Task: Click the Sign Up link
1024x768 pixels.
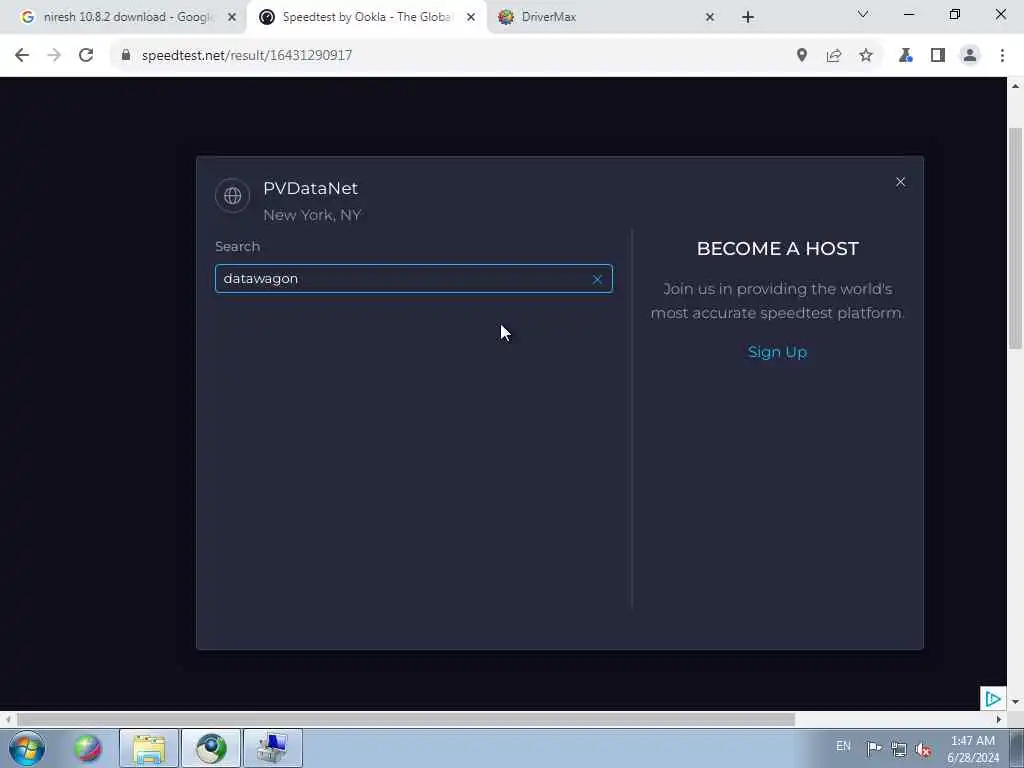Action: pyautogui.click(x=777, y=352)
